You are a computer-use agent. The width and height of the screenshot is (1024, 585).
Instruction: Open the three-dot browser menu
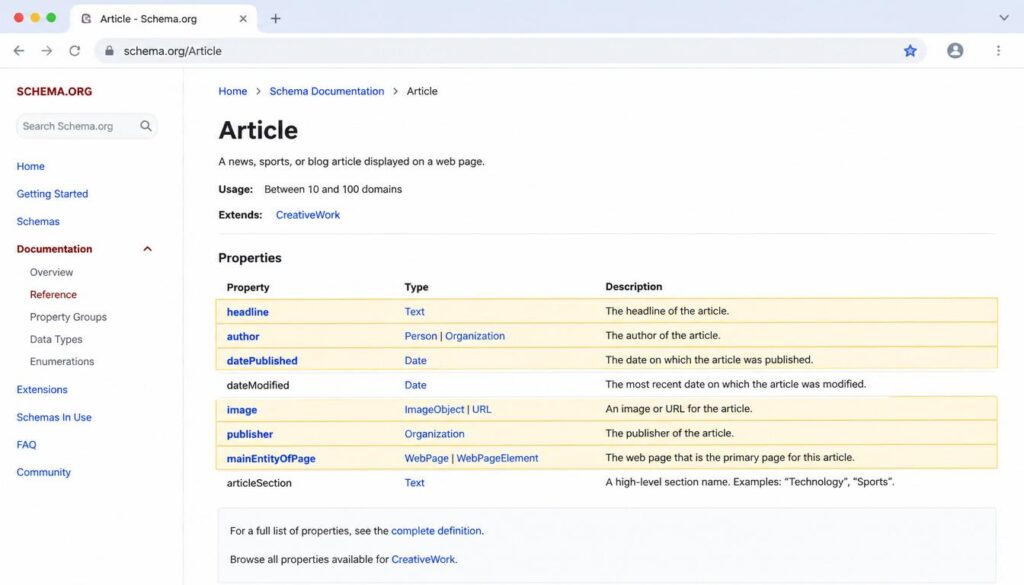(998, 51)
